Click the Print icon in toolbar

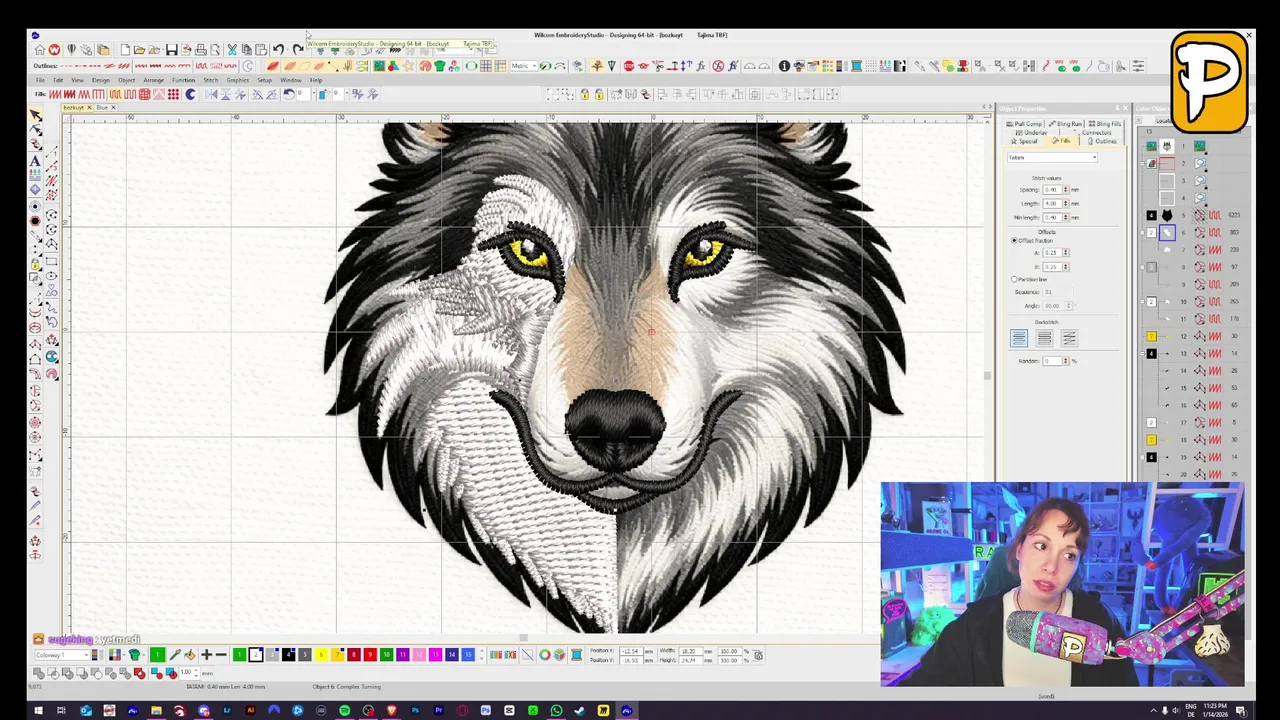coord(201,50)
